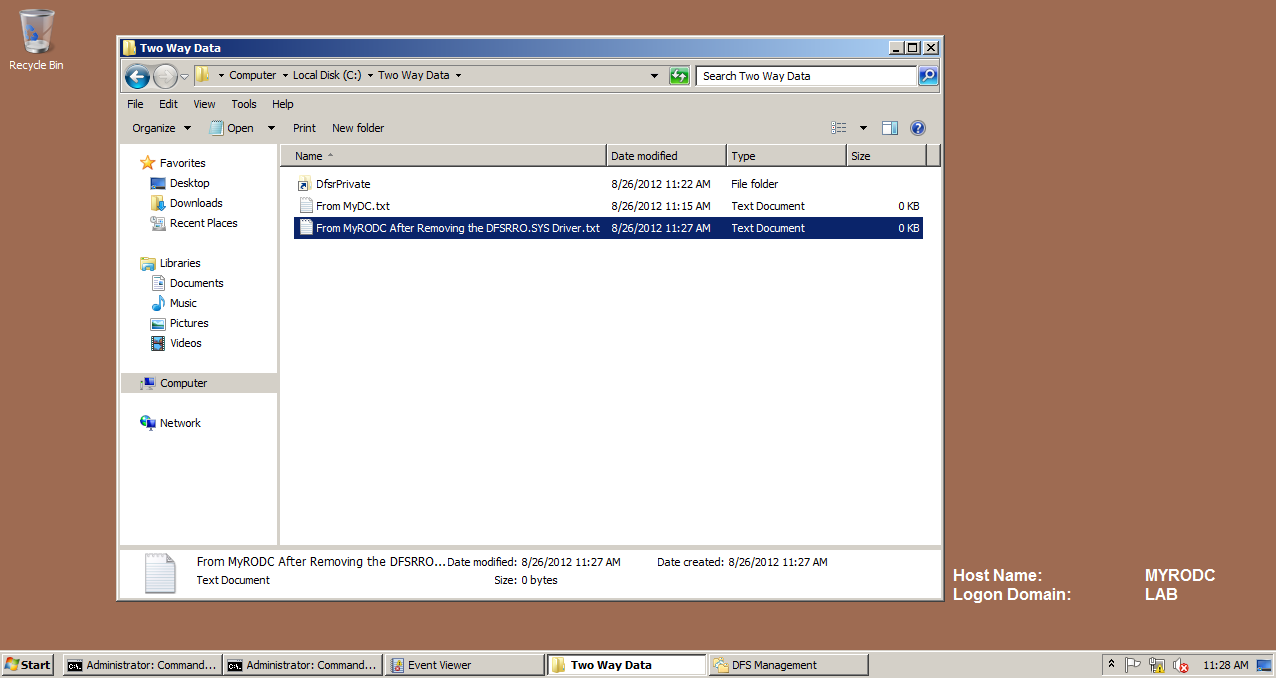Open the Recycle Bin desktop icon

pos(36,40)
